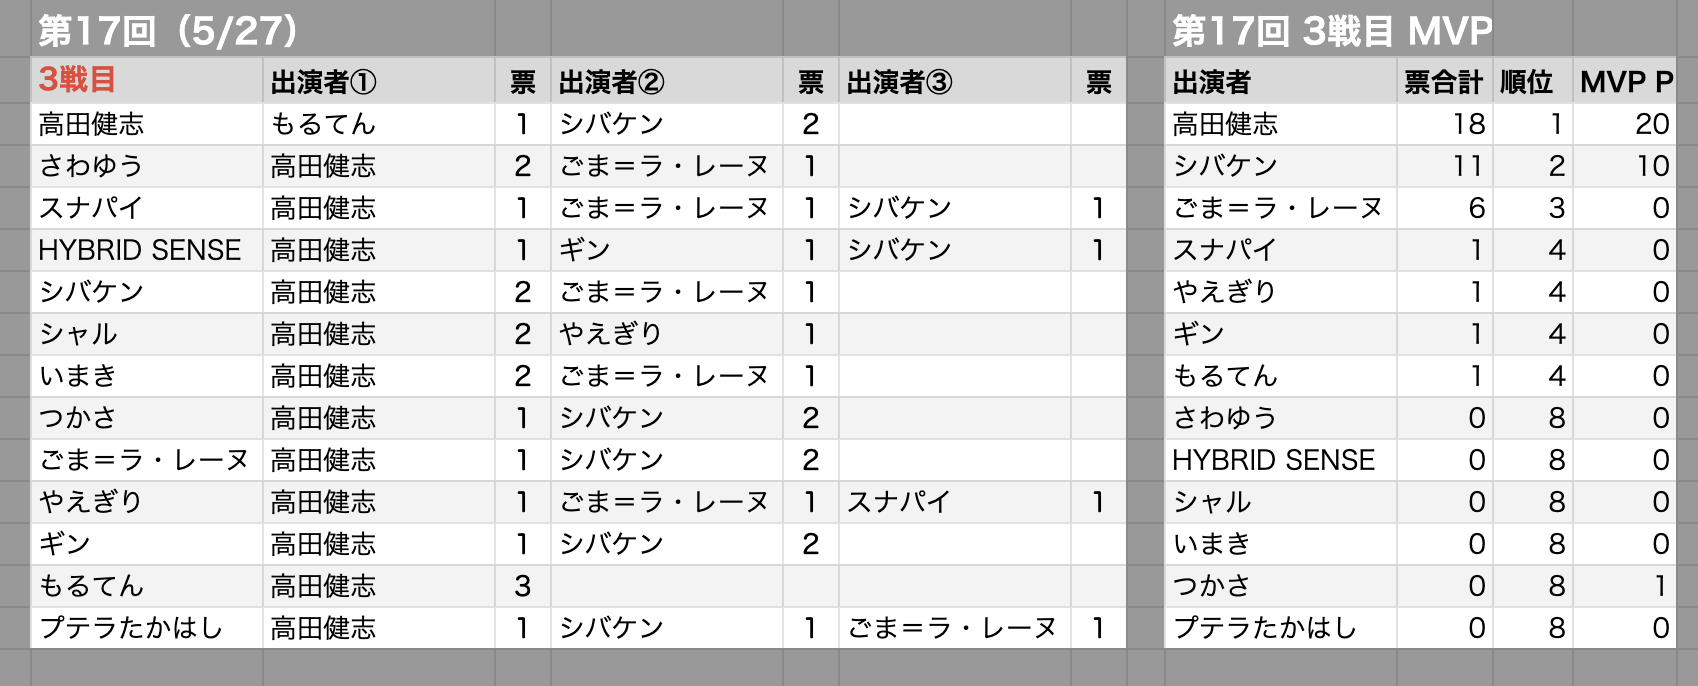
Task: Select the red 3戦目 header cell
Action: coord(147,81)
